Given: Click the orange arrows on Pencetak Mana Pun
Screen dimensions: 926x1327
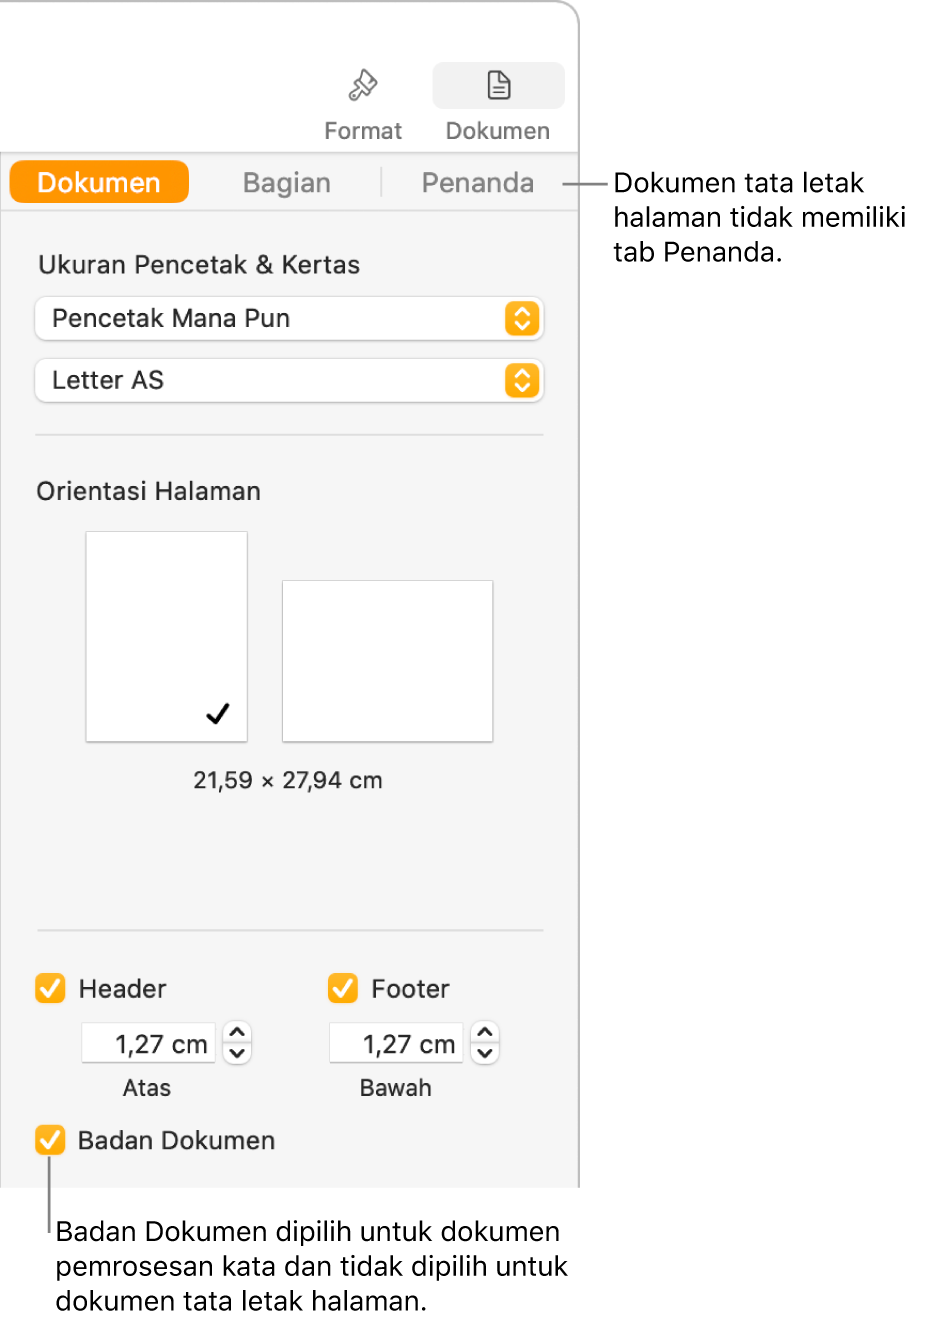Looking at the screenshot, I should click(522, 318).
